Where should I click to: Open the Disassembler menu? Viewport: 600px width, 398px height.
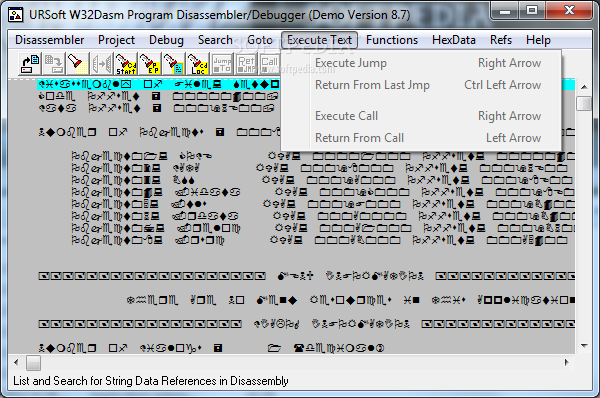(49, 40)
